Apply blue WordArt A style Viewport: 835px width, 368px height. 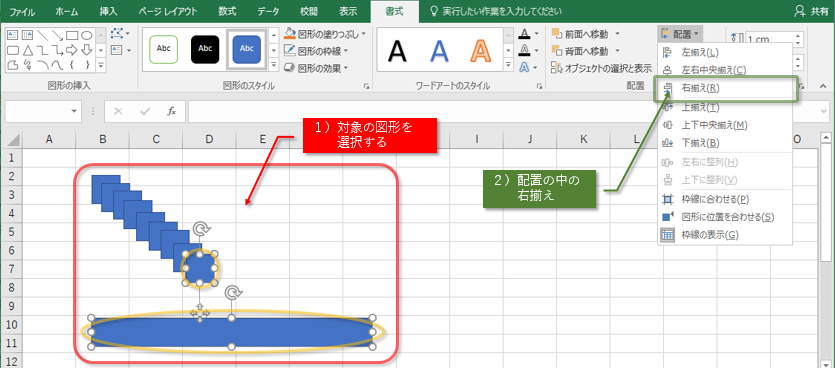[439, 51]
